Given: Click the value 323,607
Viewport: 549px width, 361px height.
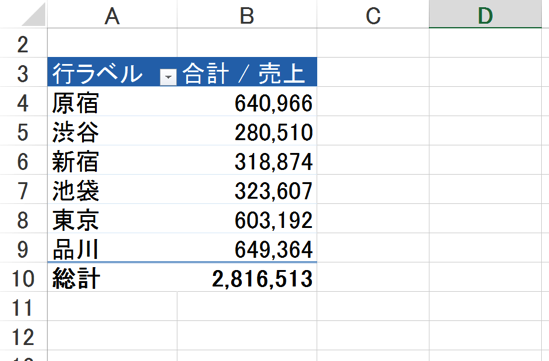Looking at the screenshot, I should [273, 191].
